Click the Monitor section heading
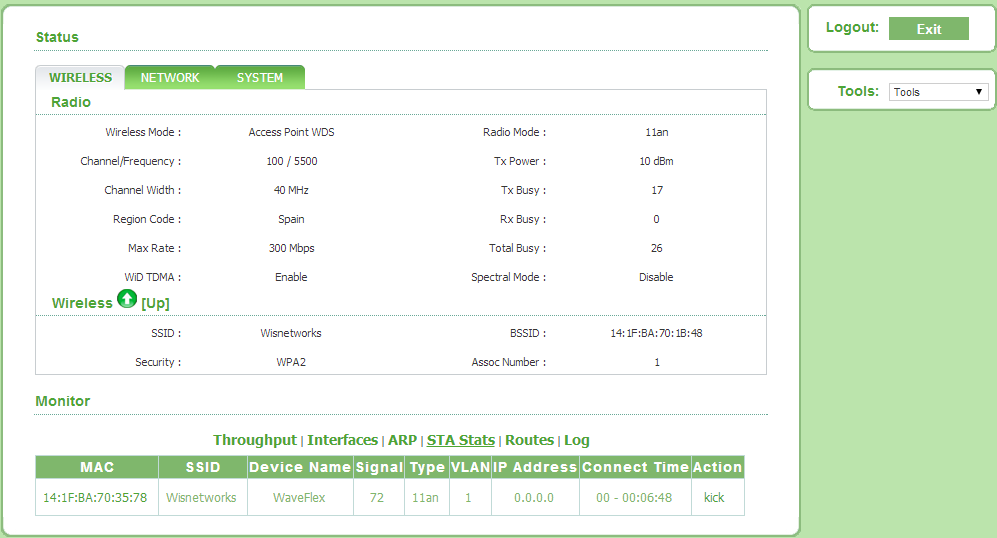Image resolution: width=997 pixels, height=538 pixels. click(x=62, y=401)
